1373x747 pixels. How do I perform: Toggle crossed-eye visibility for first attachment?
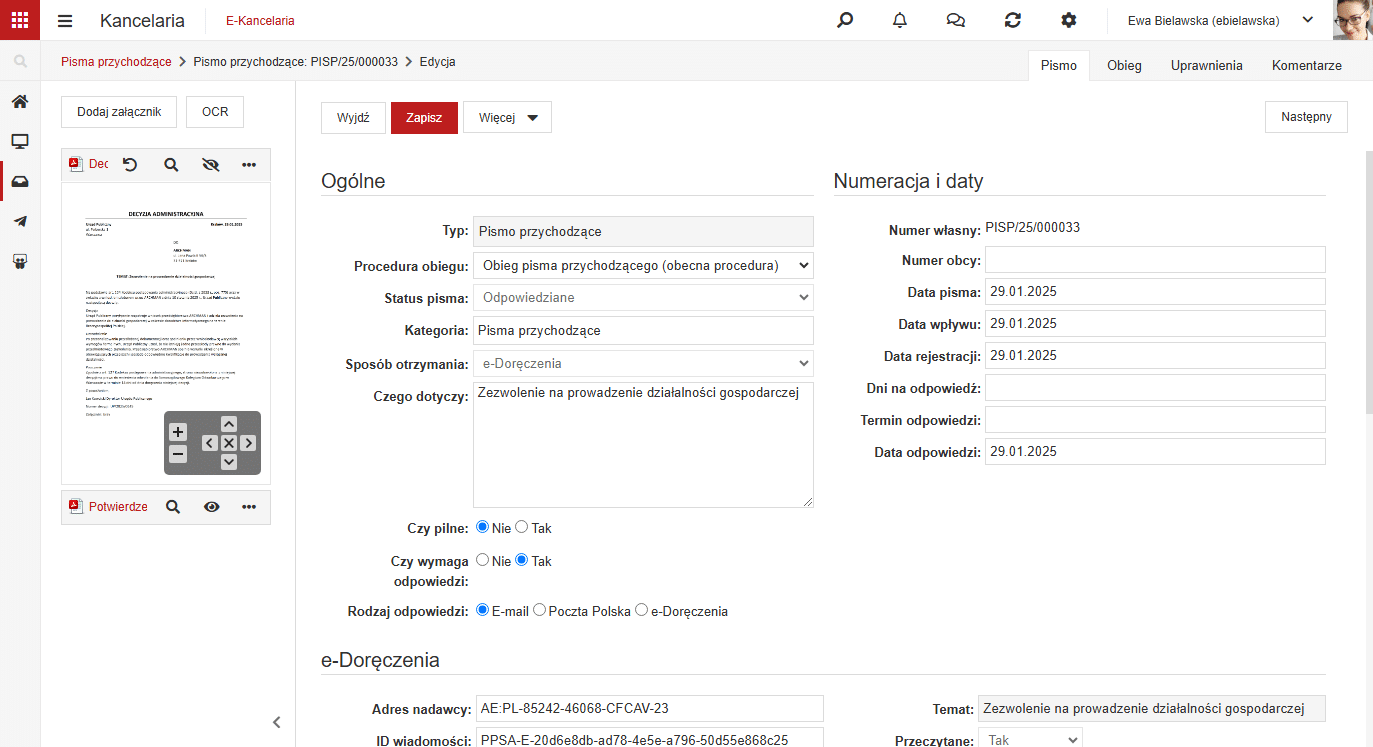pos(210,164)
